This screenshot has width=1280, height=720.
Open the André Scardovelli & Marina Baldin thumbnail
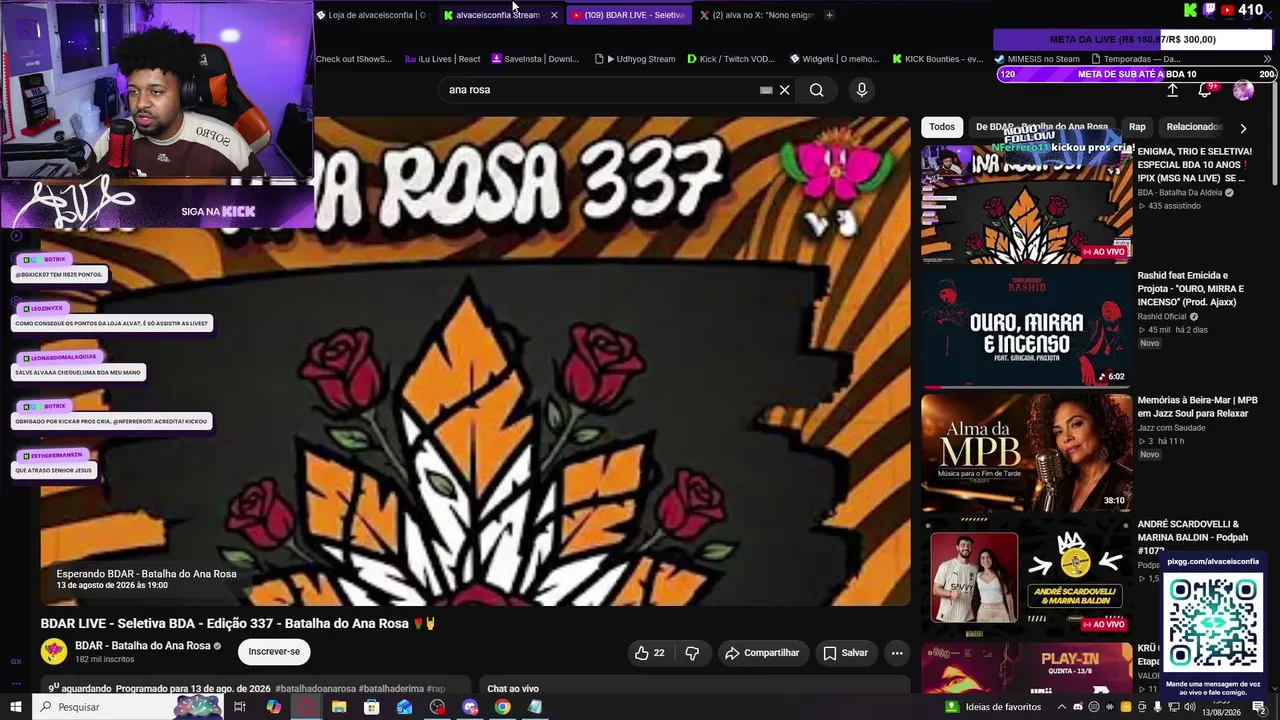click(1026, 577)
